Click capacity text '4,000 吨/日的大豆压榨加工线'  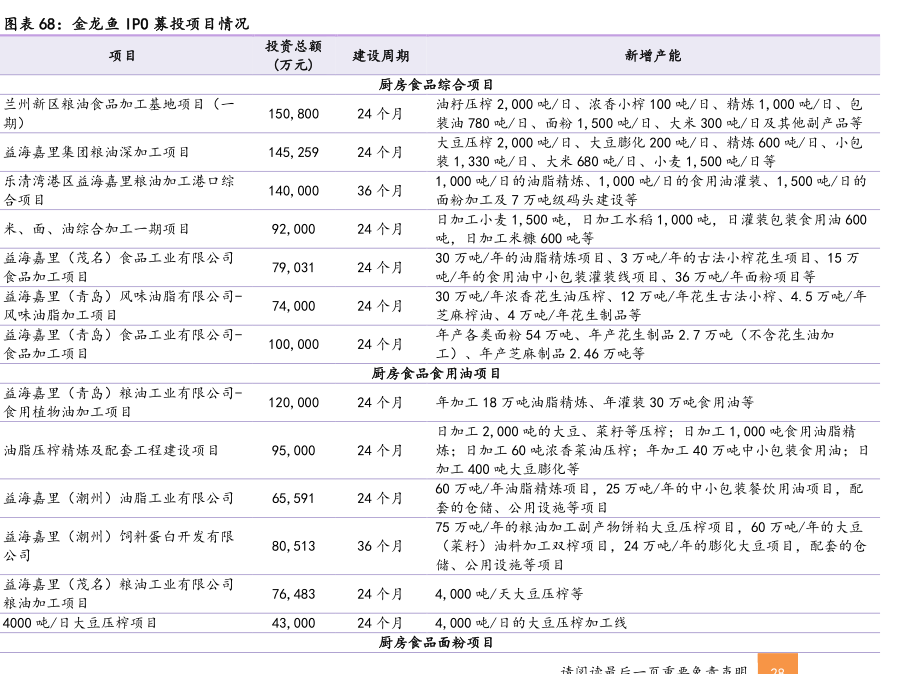click(531, 623)
